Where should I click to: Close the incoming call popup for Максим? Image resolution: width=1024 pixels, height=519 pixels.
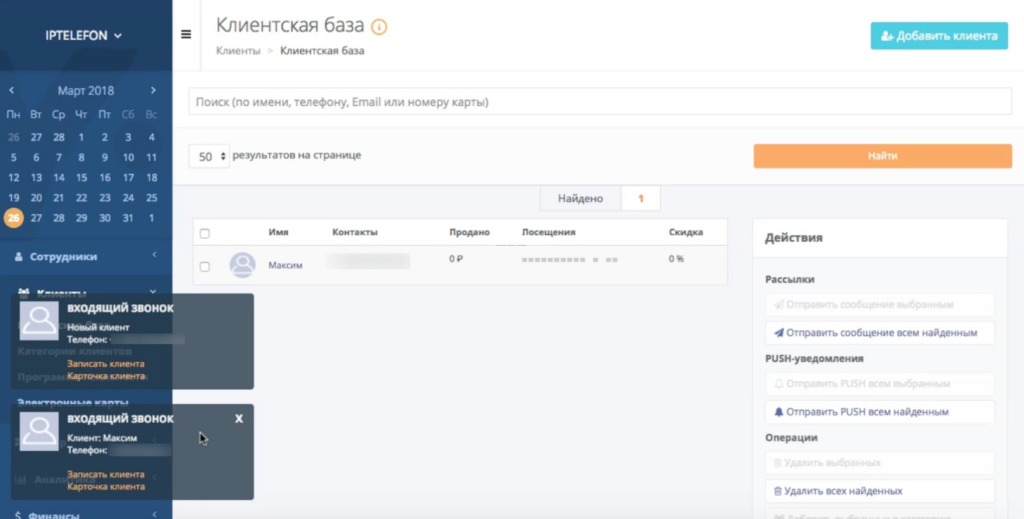click(x=239, y=418)
